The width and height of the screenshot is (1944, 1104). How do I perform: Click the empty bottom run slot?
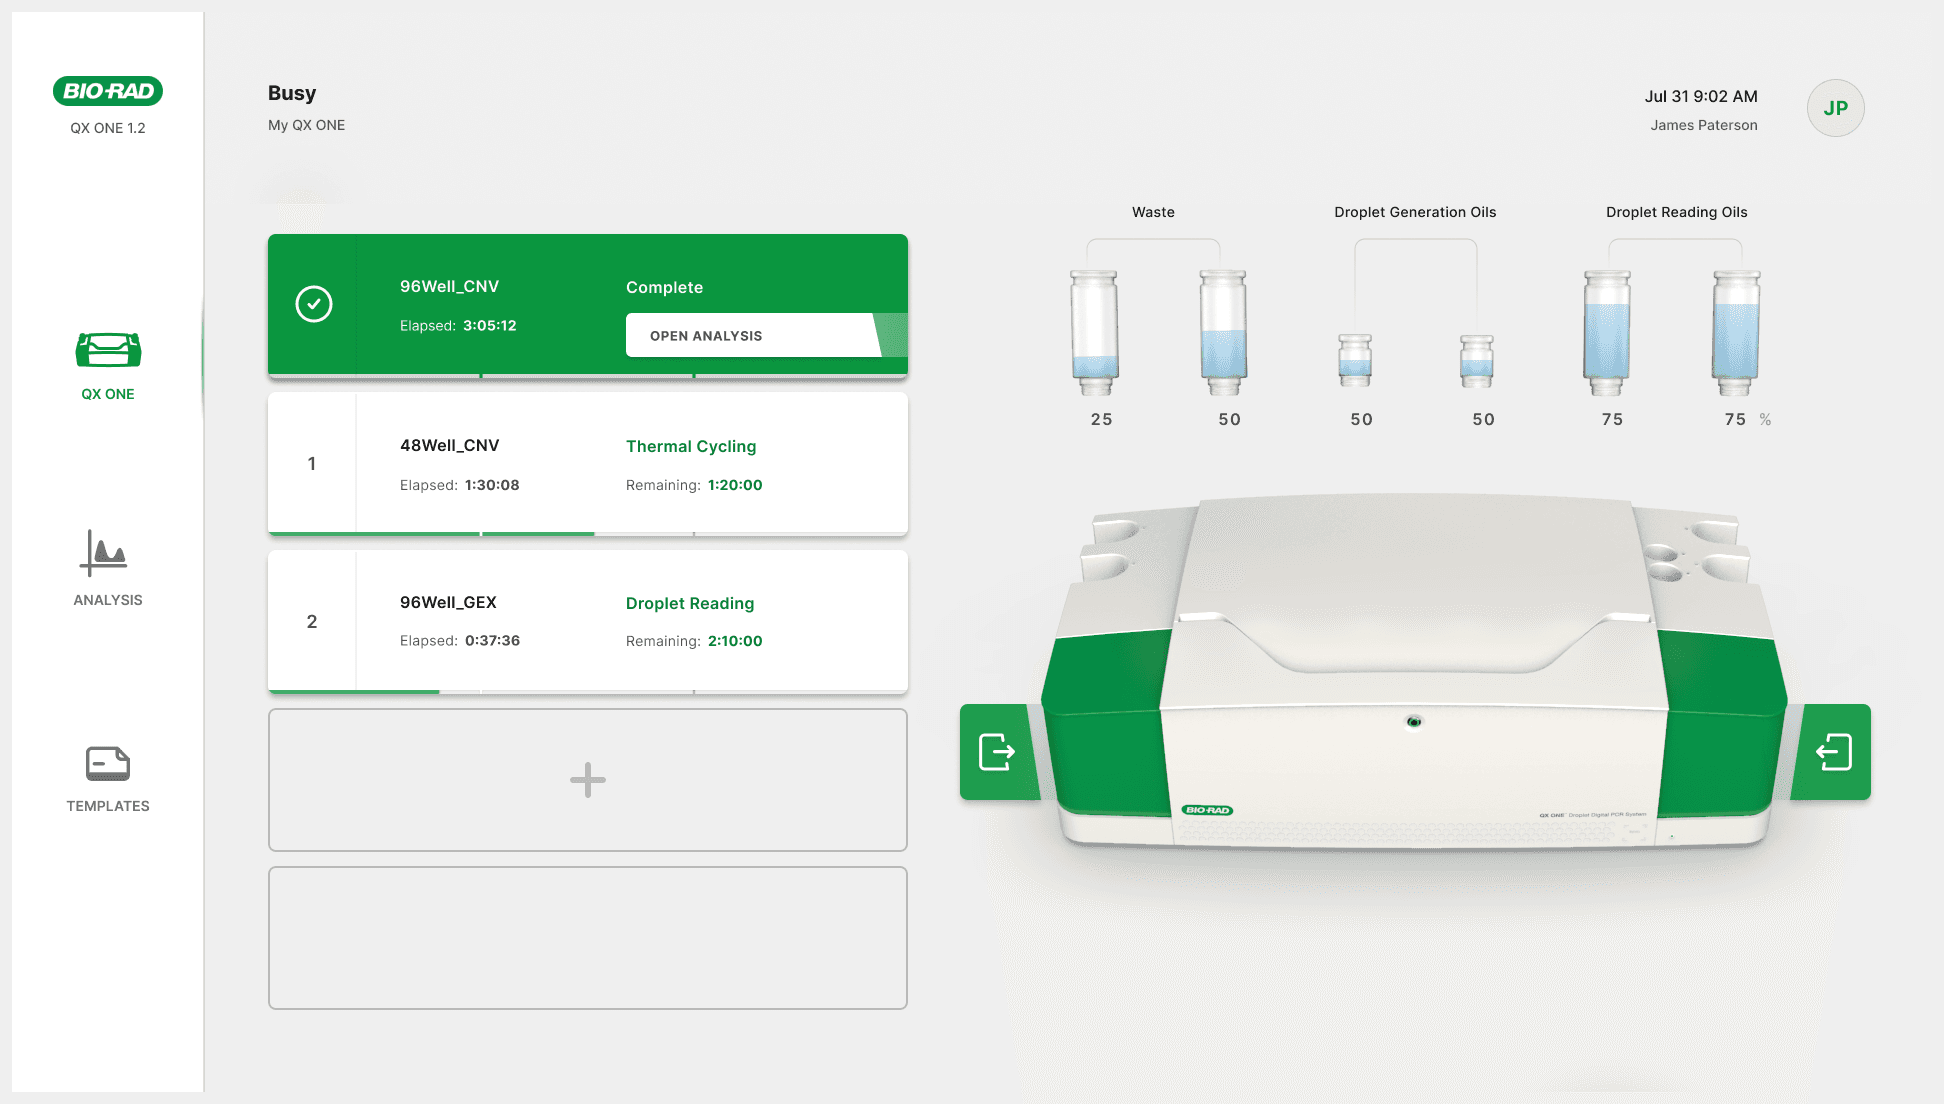(588, 938)
